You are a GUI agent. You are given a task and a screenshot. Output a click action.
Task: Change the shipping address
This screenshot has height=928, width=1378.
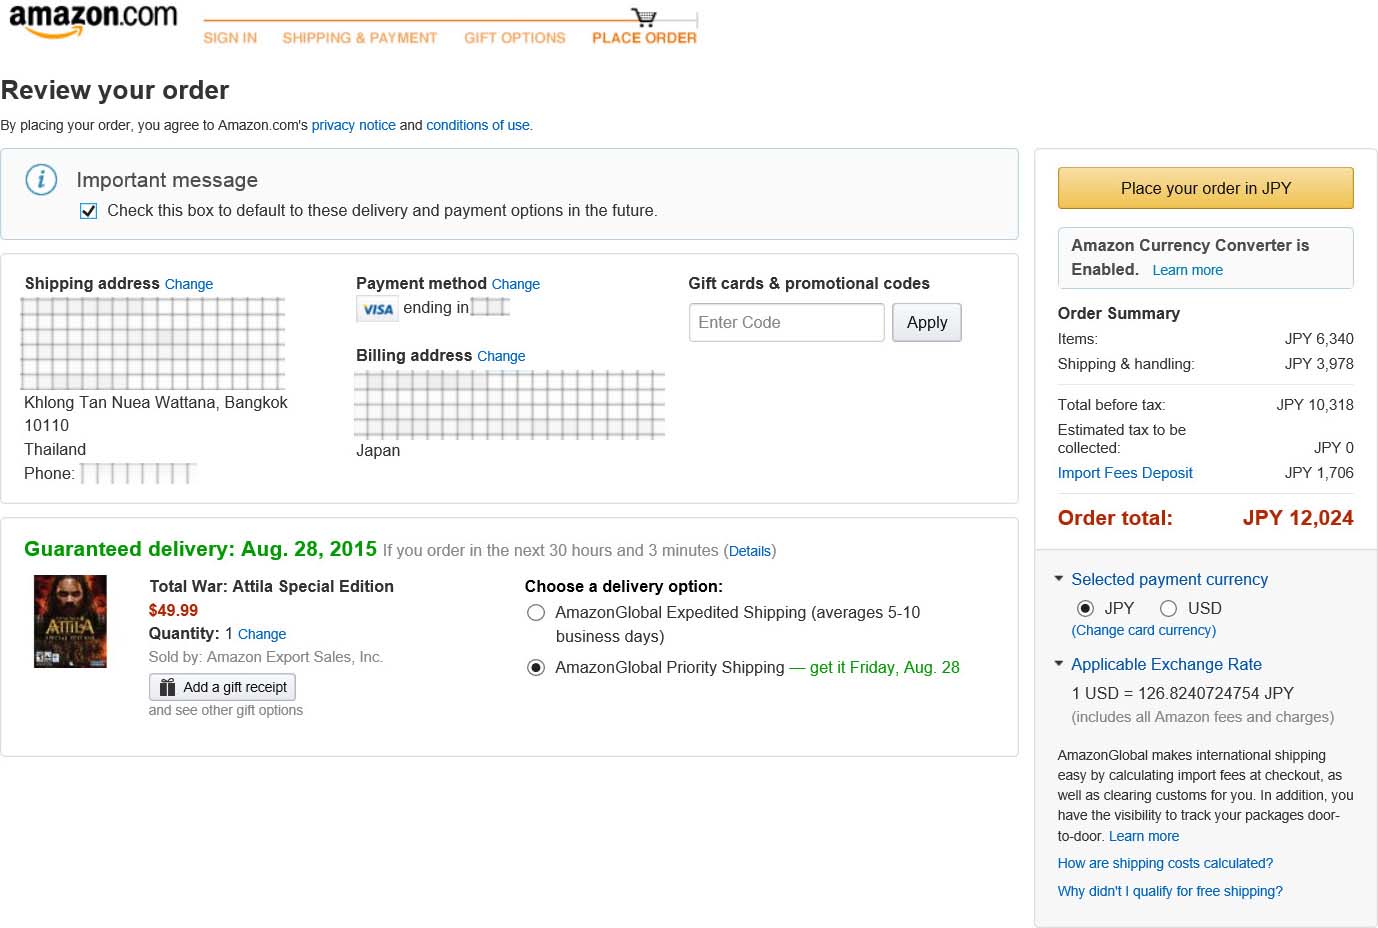189,284
